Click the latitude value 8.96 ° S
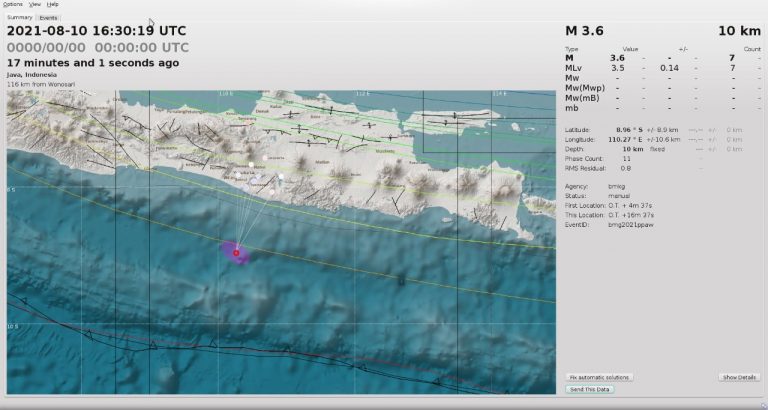The width and height of the screenshot is (768, 410). click(x=629, y=130)
